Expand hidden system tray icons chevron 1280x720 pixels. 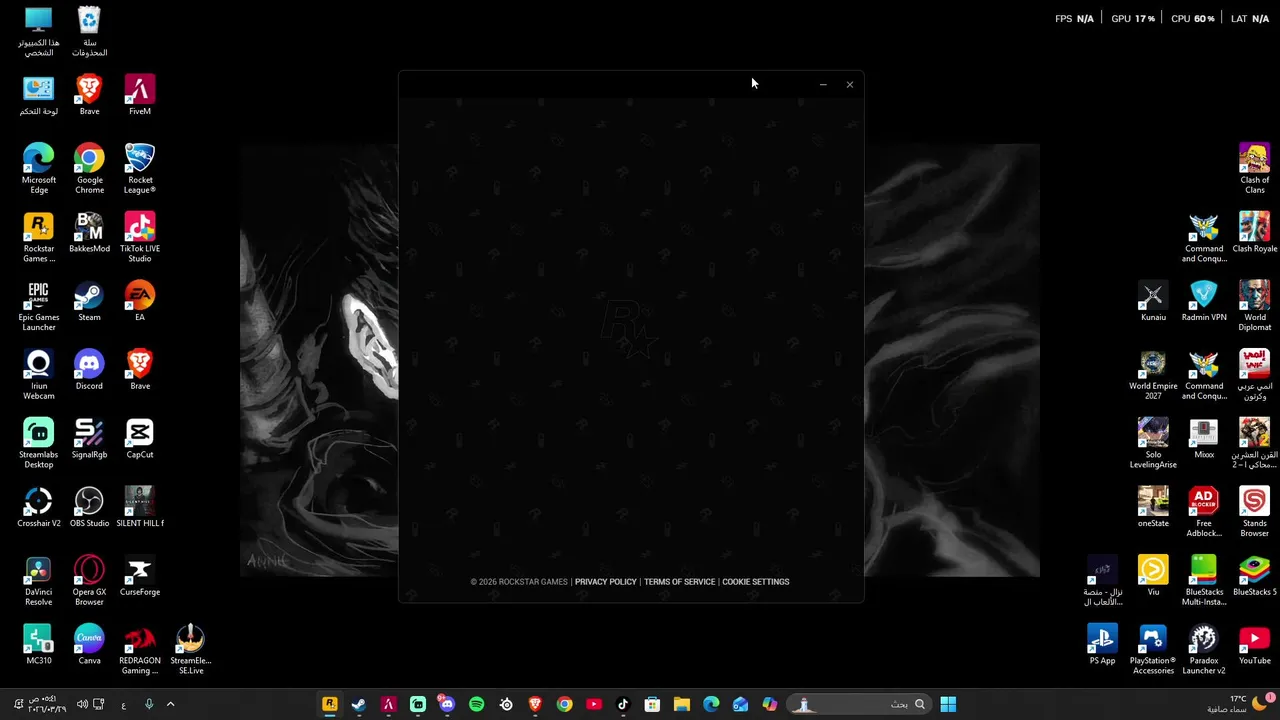pyautogui.click(x=170, y=704)
